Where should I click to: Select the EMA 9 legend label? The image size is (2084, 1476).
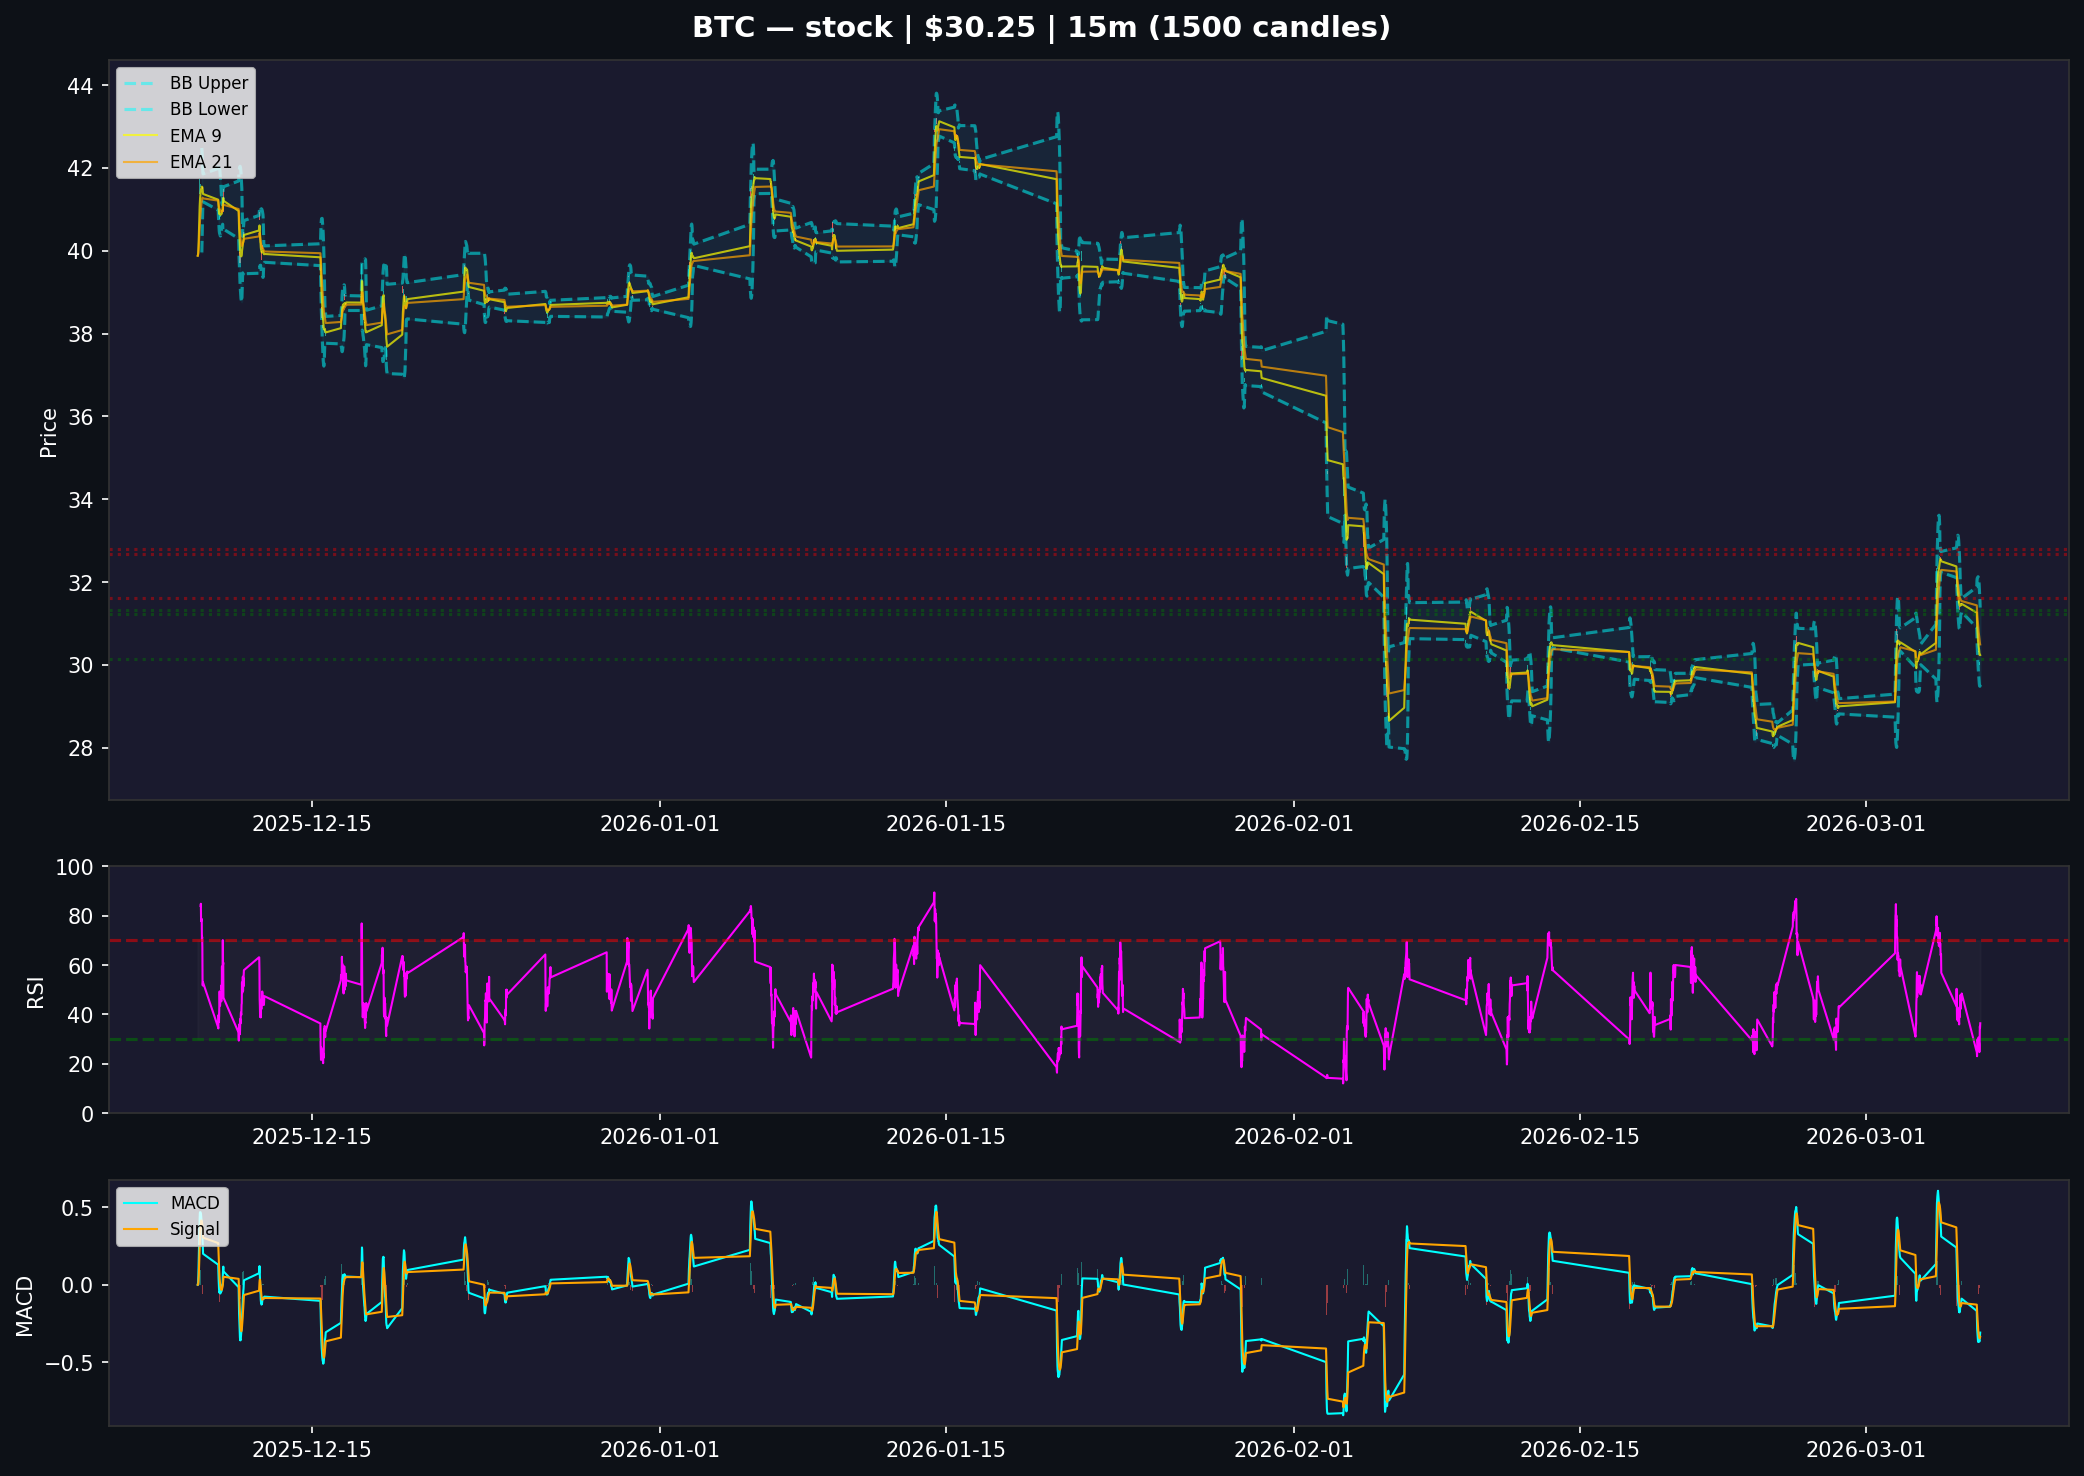[x=196, y=136]
